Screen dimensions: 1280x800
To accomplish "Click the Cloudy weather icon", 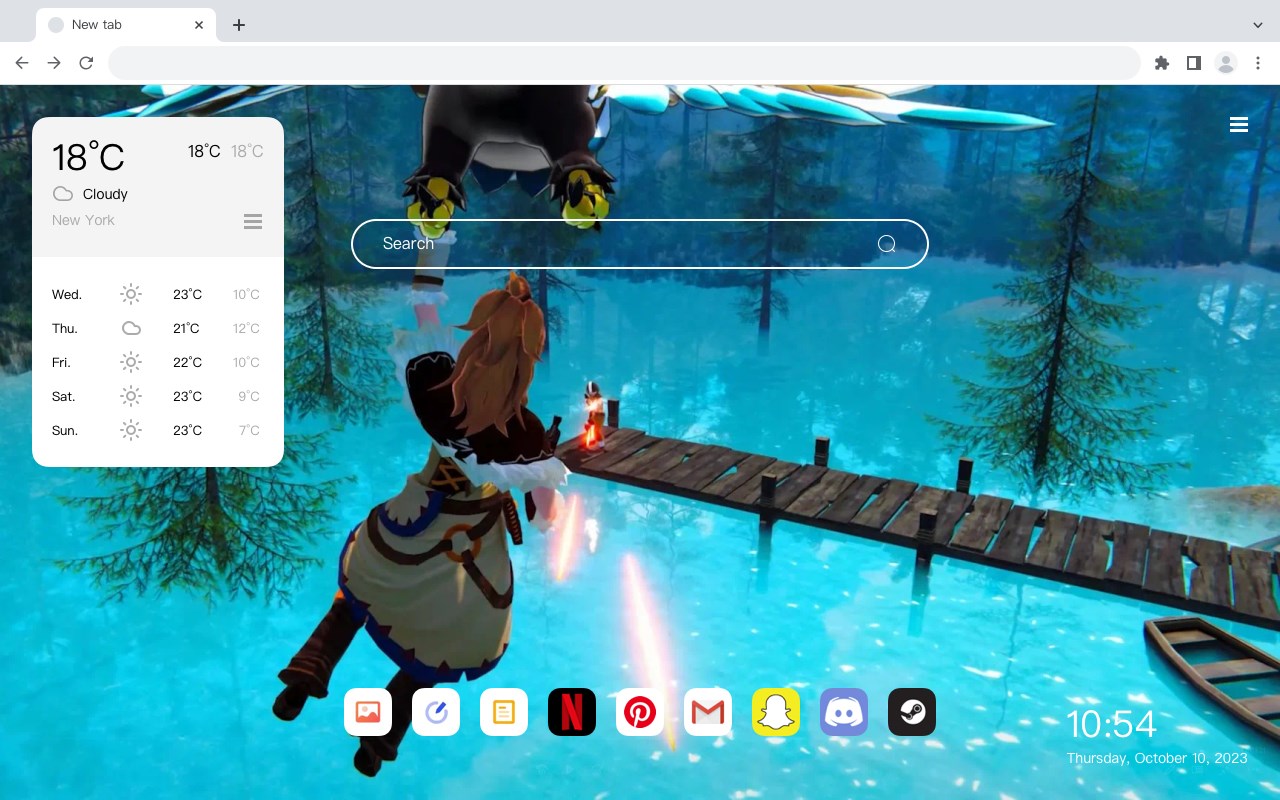I will pos(63,194).
